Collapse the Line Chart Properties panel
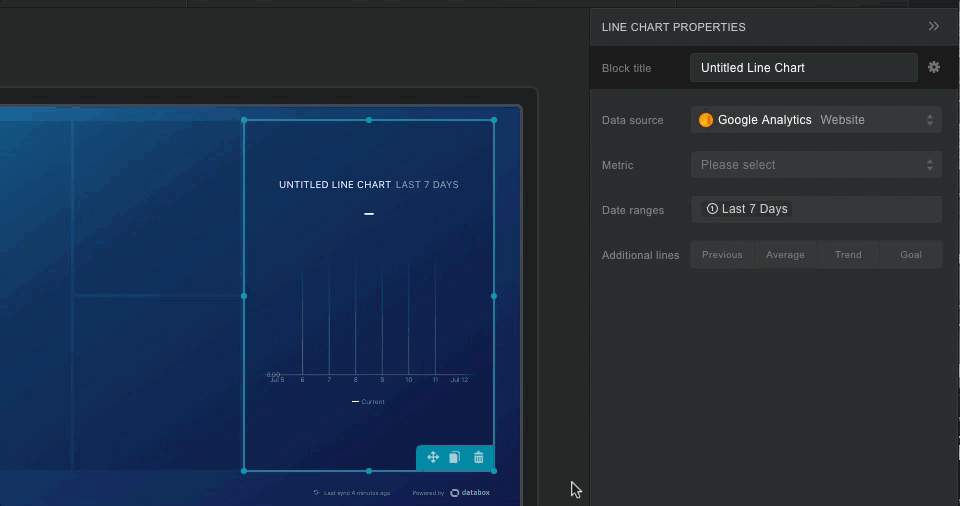This screenshot has width=960, height=506. (x=934, y=27)
